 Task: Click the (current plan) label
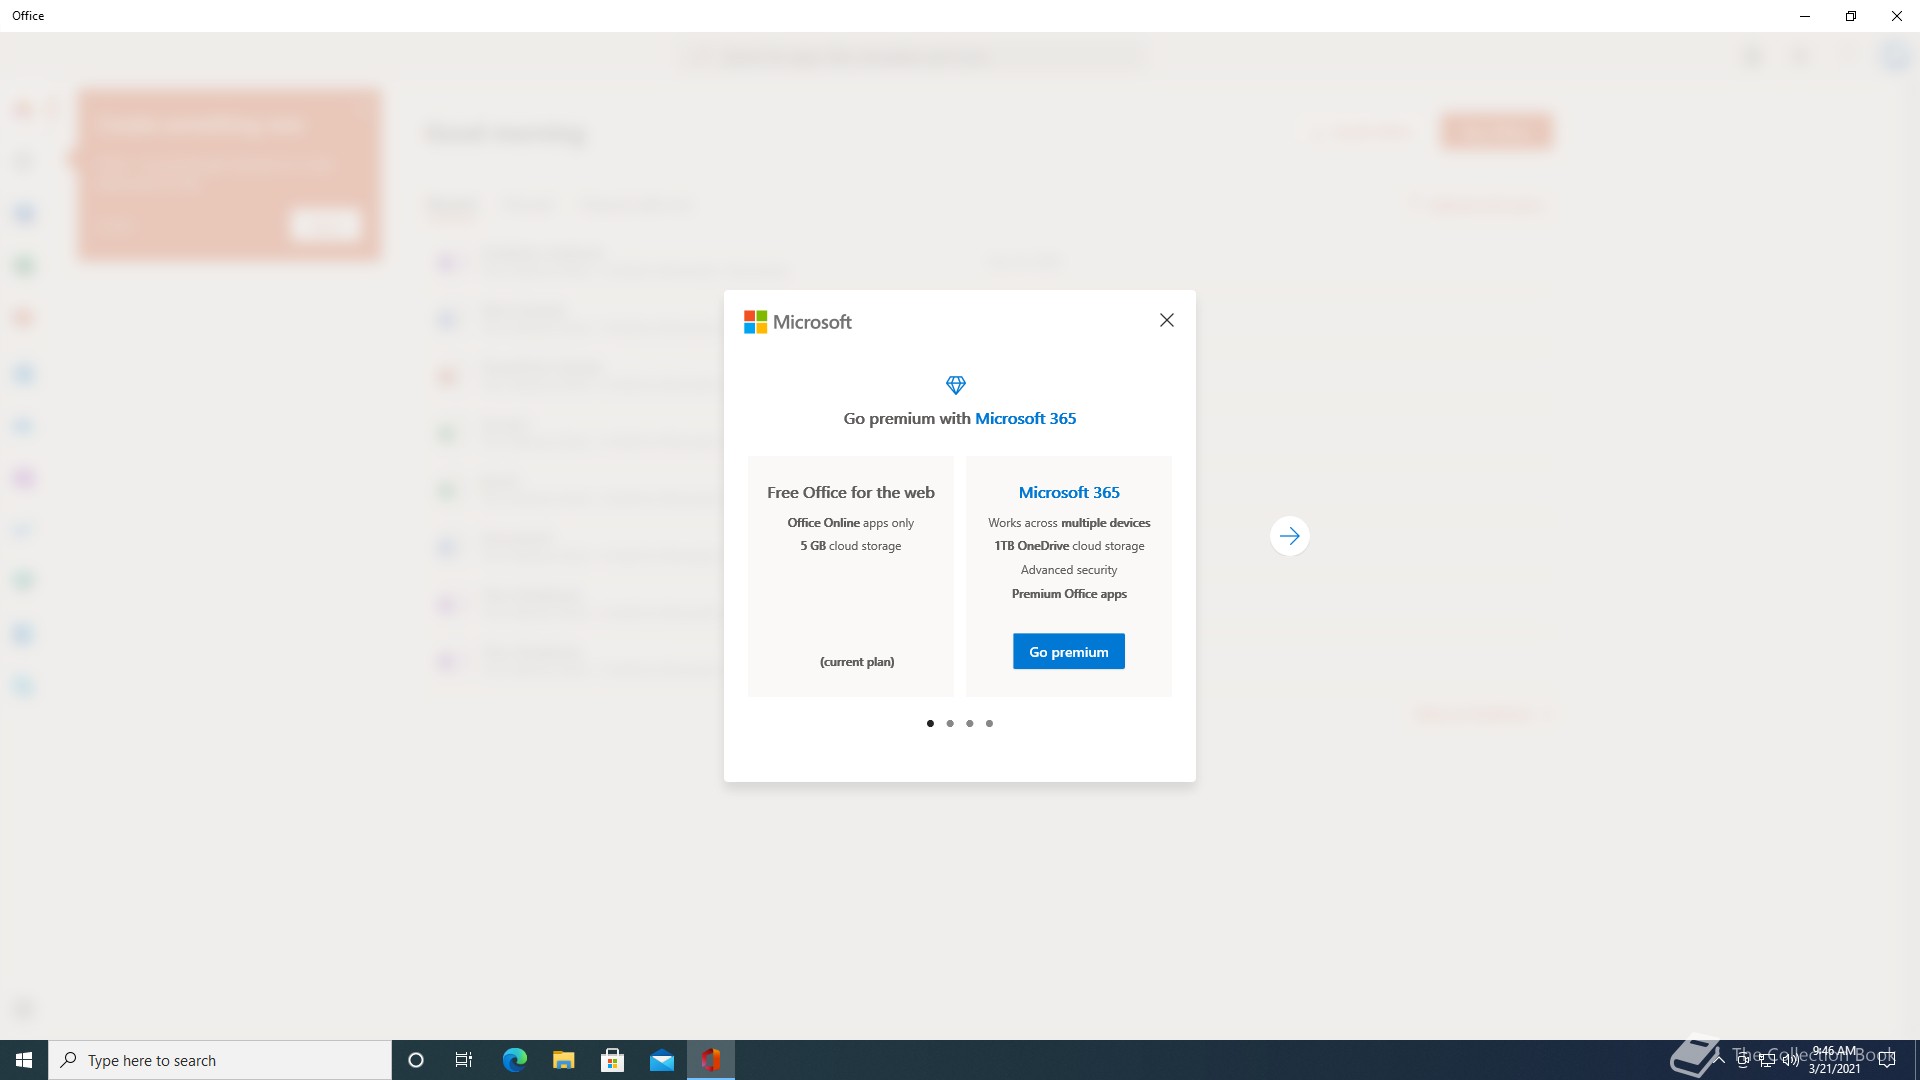coord(857,662)
